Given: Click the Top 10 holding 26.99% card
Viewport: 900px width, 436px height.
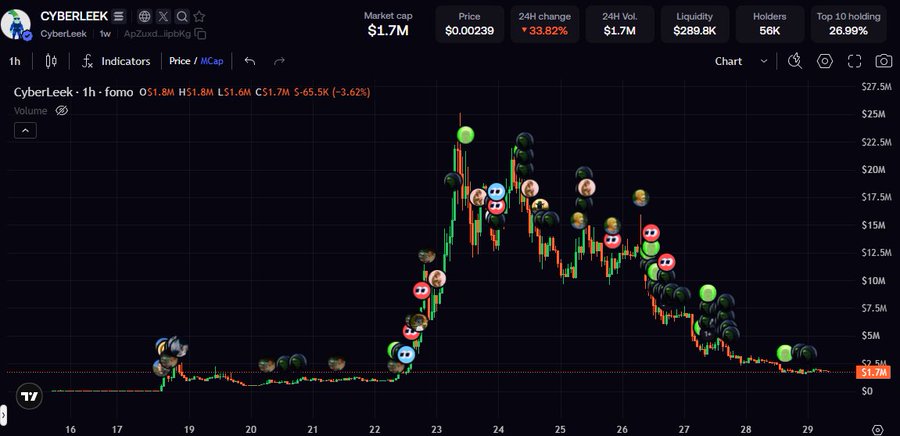Looking at the screenshot, I should [x=848, y=24].
